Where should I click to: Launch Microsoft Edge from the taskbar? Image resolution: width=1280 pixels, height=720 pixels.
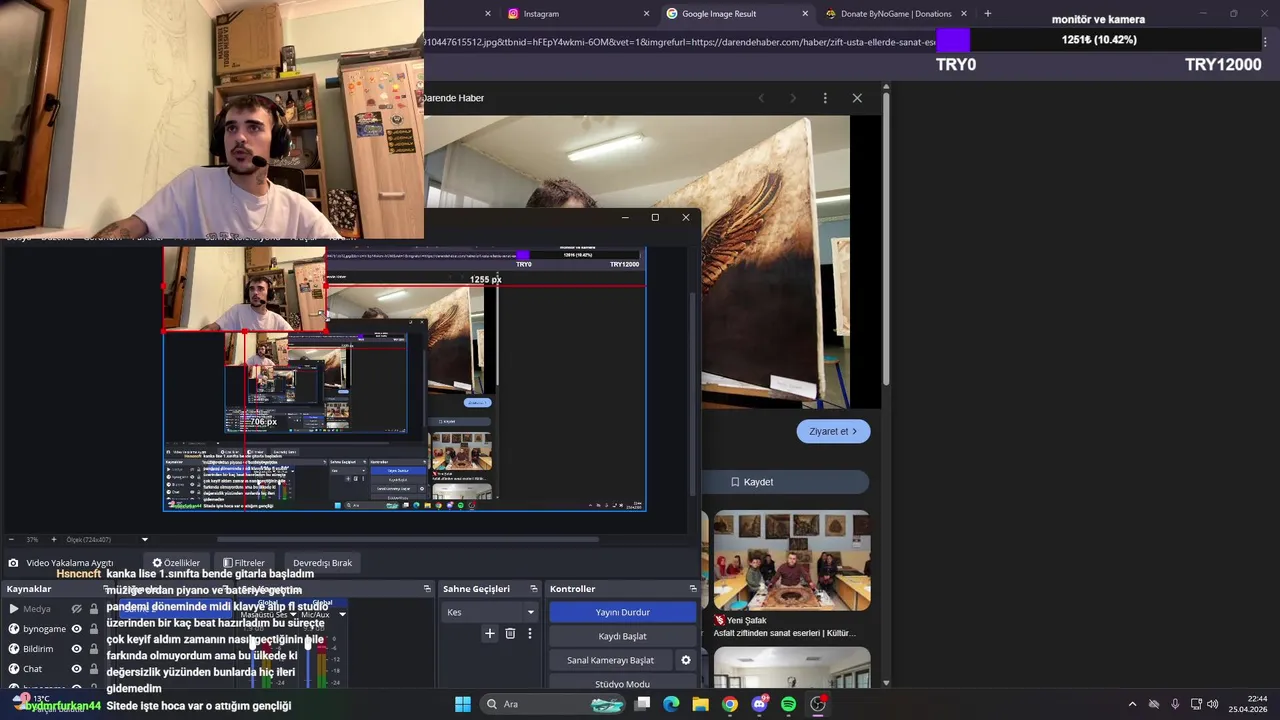pyautogui.click(x=672, y=704)
